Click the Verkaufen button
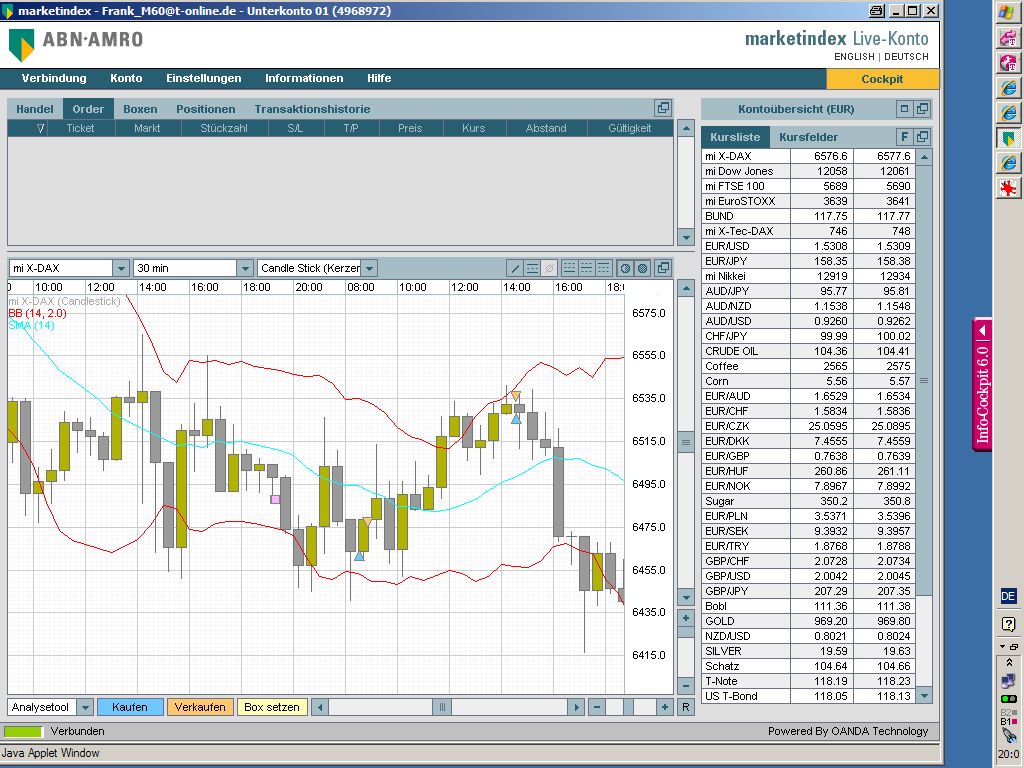Screen dimensions: 1024x768 [200, 707]
